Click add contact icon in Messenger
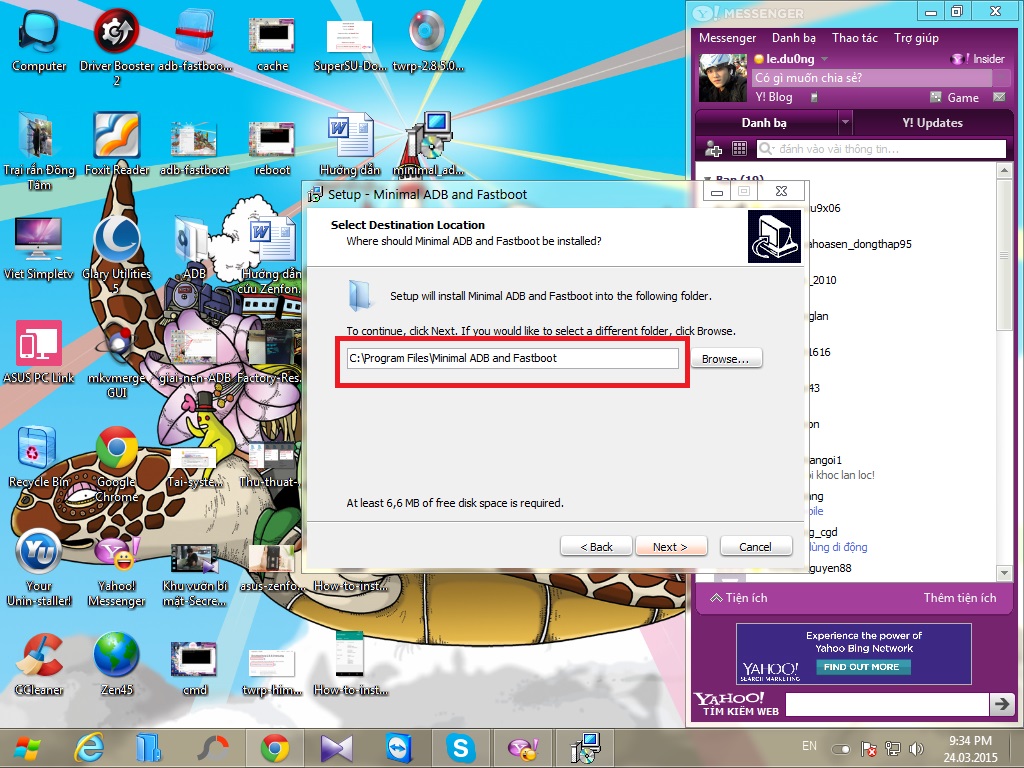Viewport: 1024px width, 768px height. pyautogui.click(x=713, y=150)
